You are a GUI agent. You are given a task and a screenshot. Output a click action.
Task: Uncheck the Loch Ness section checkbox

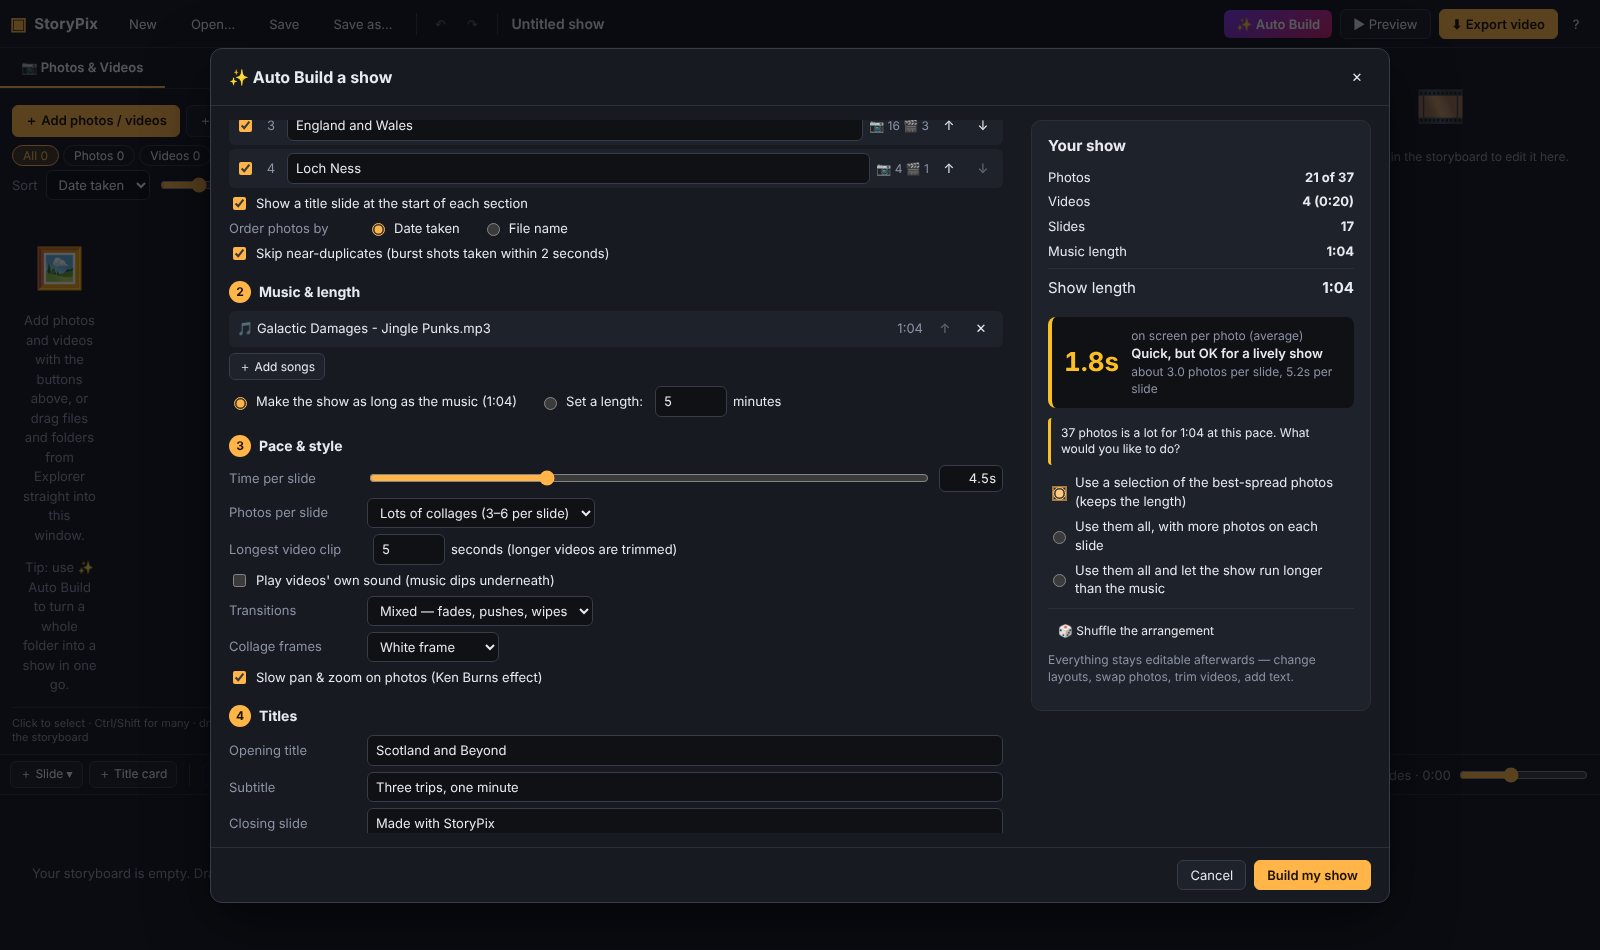246,169
